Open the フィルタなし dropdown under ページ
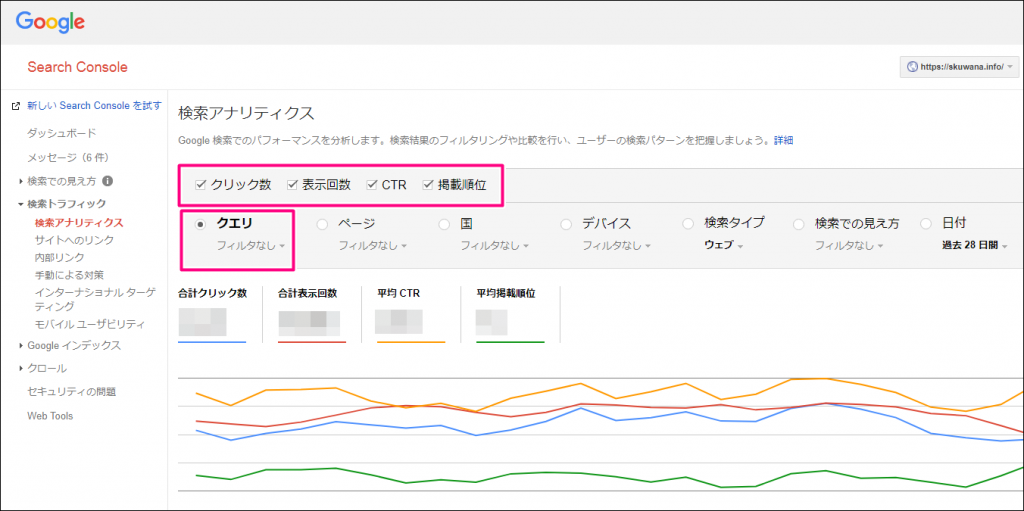The width and height of the screenshot is (1024, 511). (372, 246)
